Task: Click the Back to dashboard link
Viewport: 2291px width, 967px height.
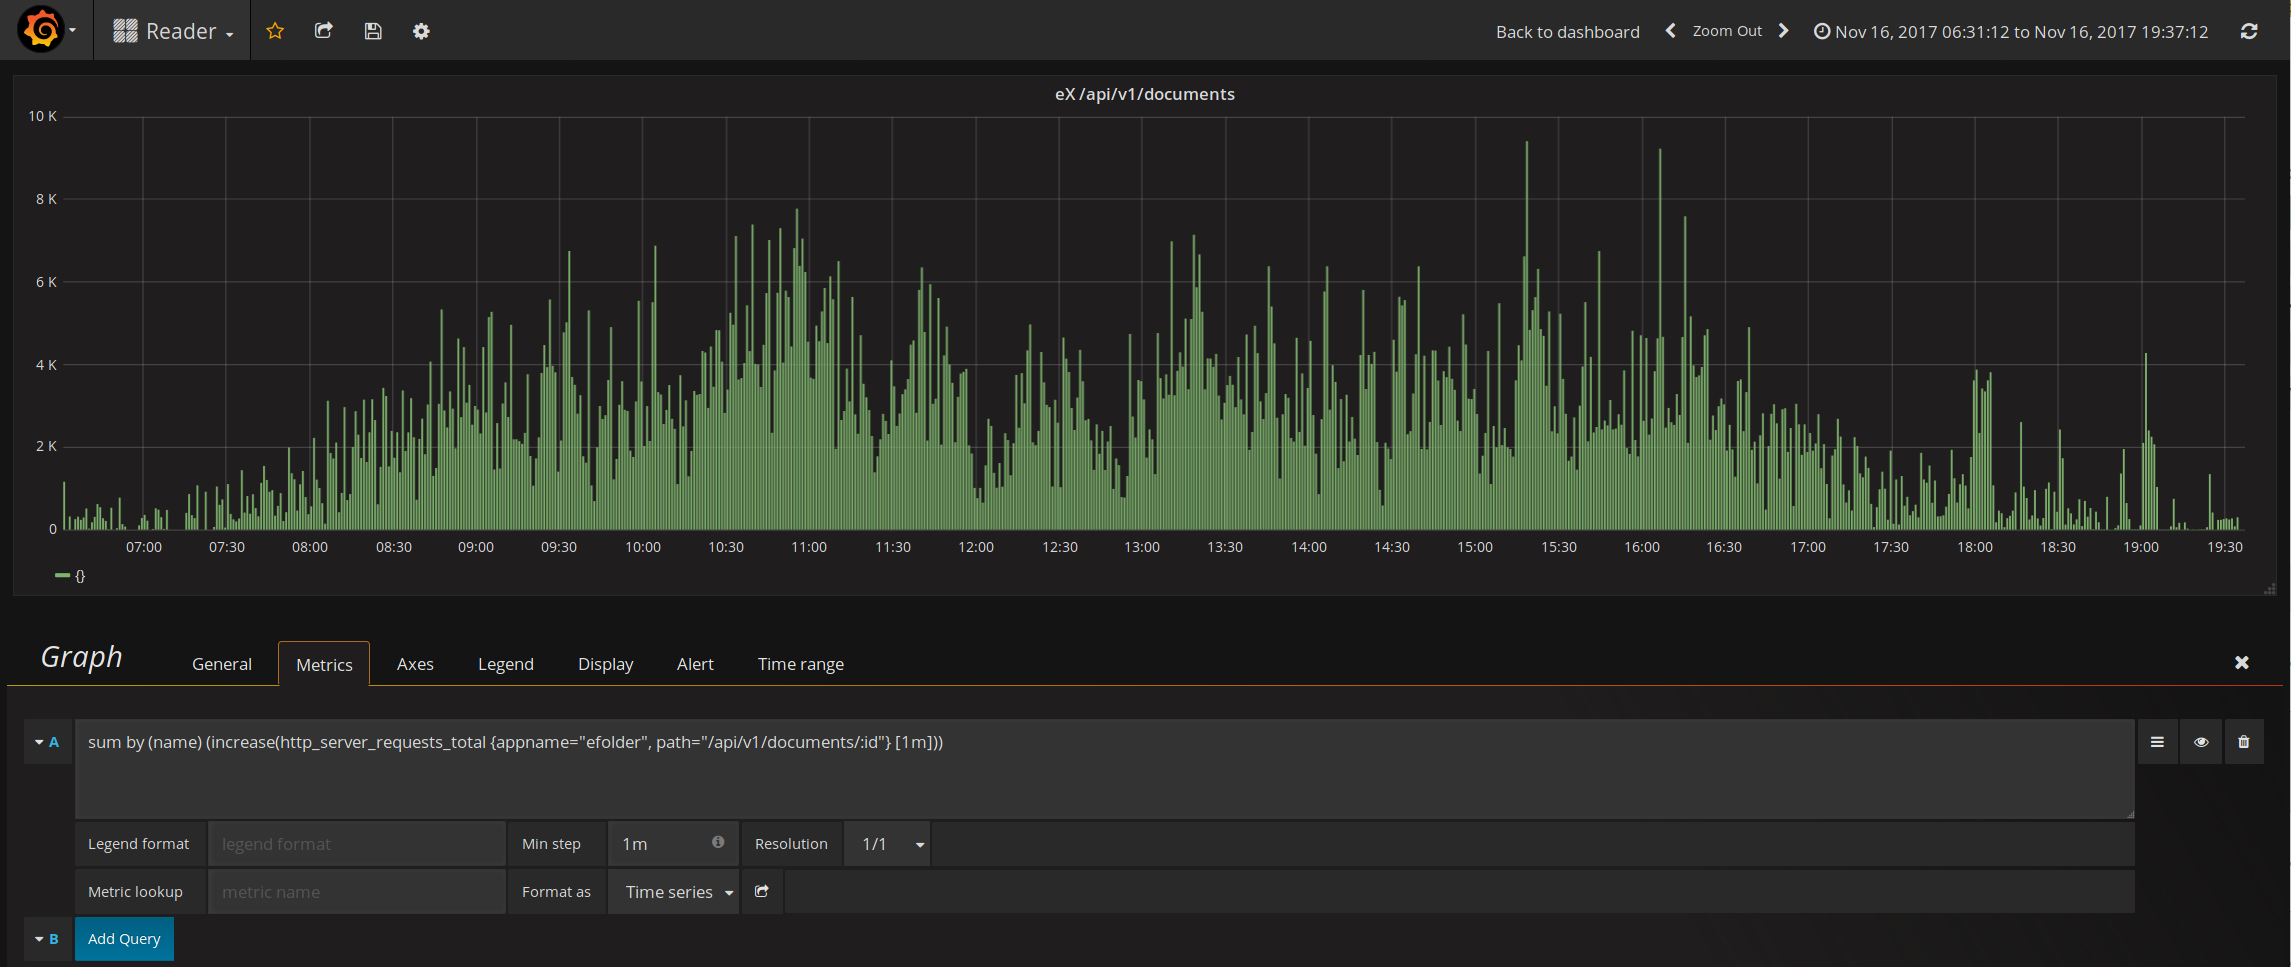Action: [1567, 32]
